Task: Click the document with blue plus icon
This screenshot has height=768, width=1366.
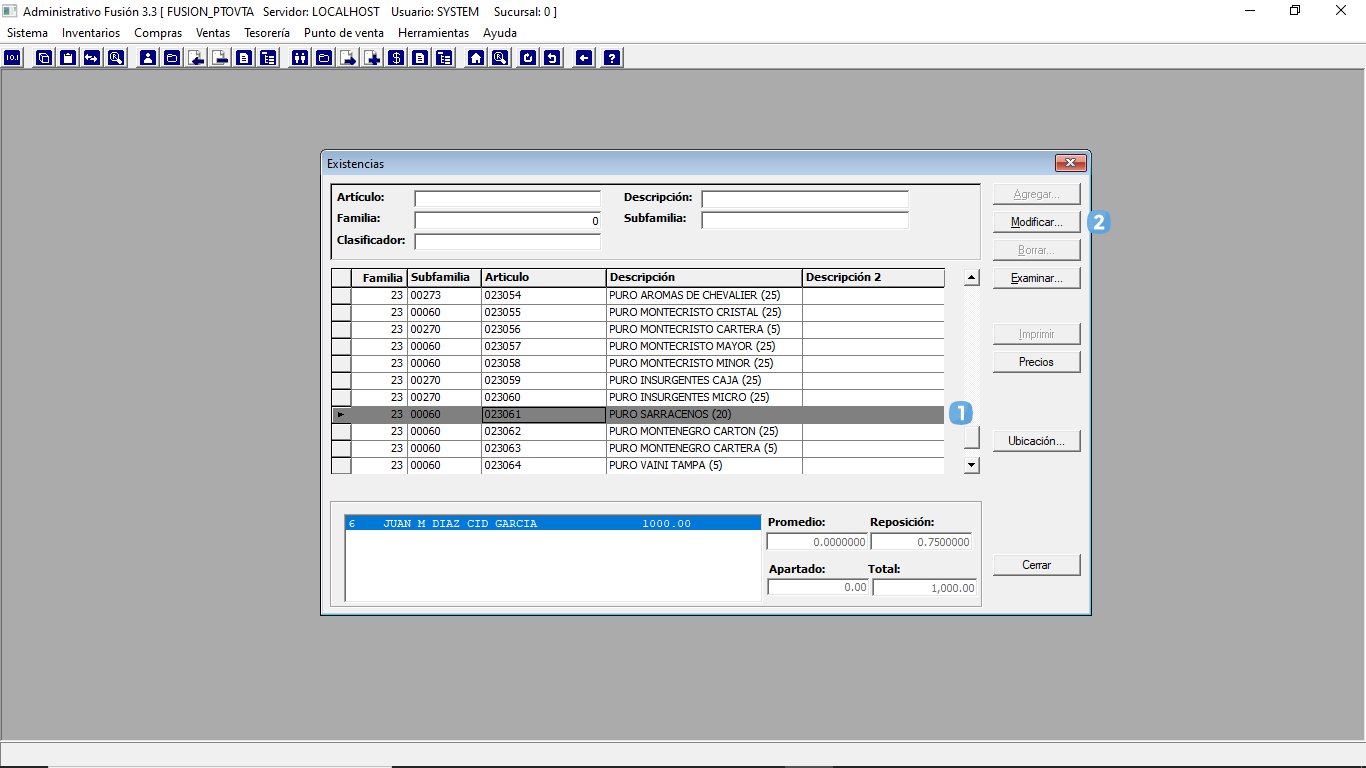Action: coord(372,58)
